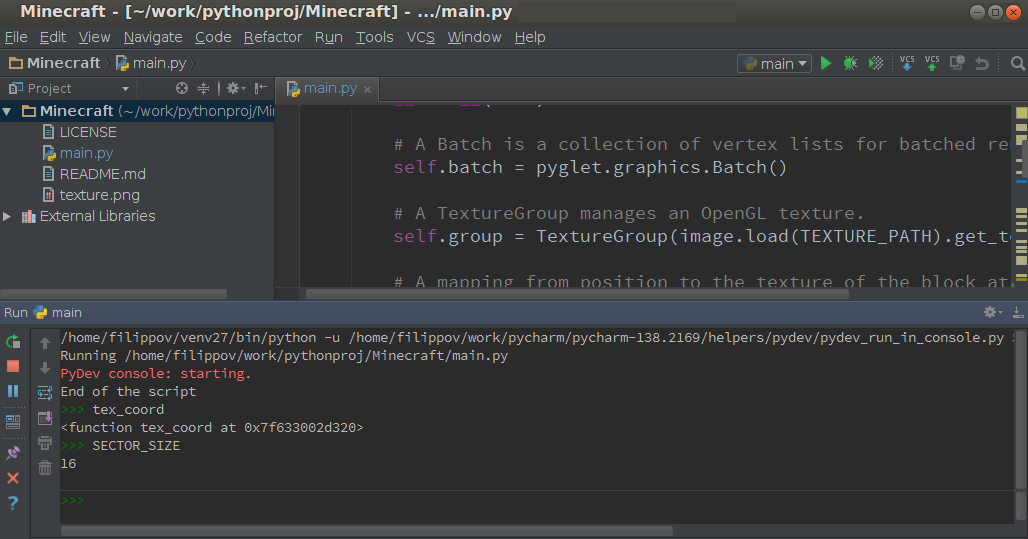Click the console input prompt field

point(538,500)
